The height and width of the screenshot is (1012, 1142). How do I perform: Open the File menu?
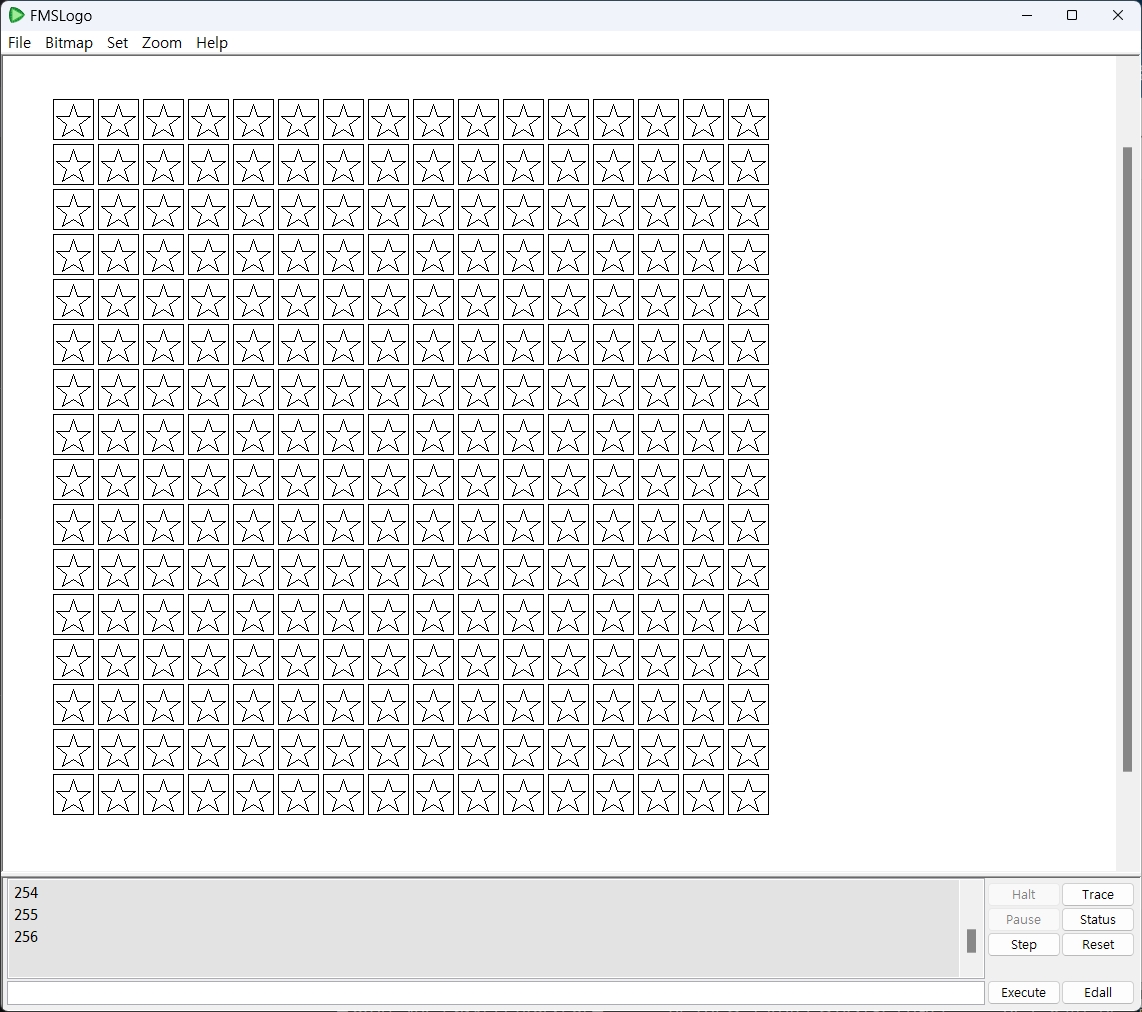tap(20, 43)
